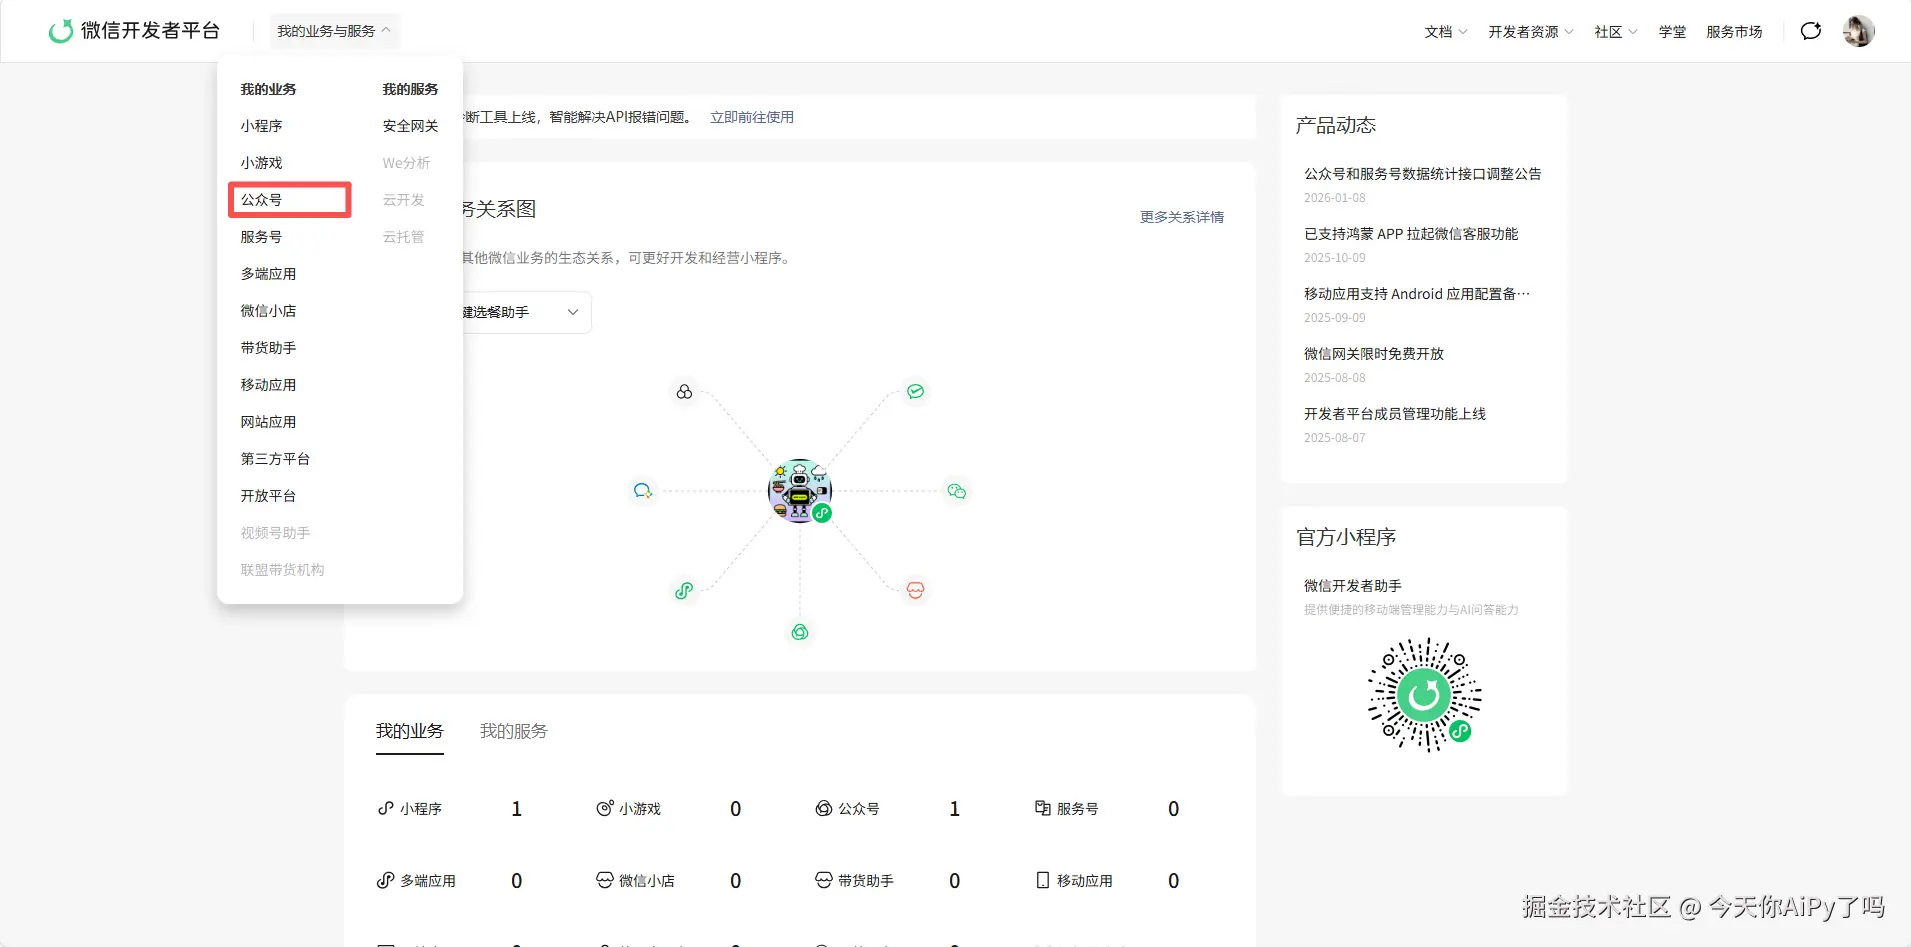Open the 移动应用支持 Android 应用配置备 news item
1911x947 pixels.
click(1417, 294)
